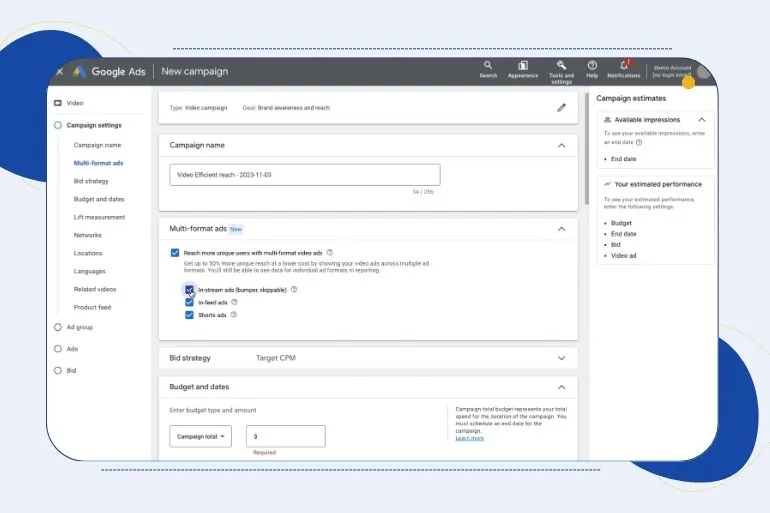The height and width of the screenshot is (513, 770).
Task: Collapse Available impressions panel
Action: pos(702,120)
